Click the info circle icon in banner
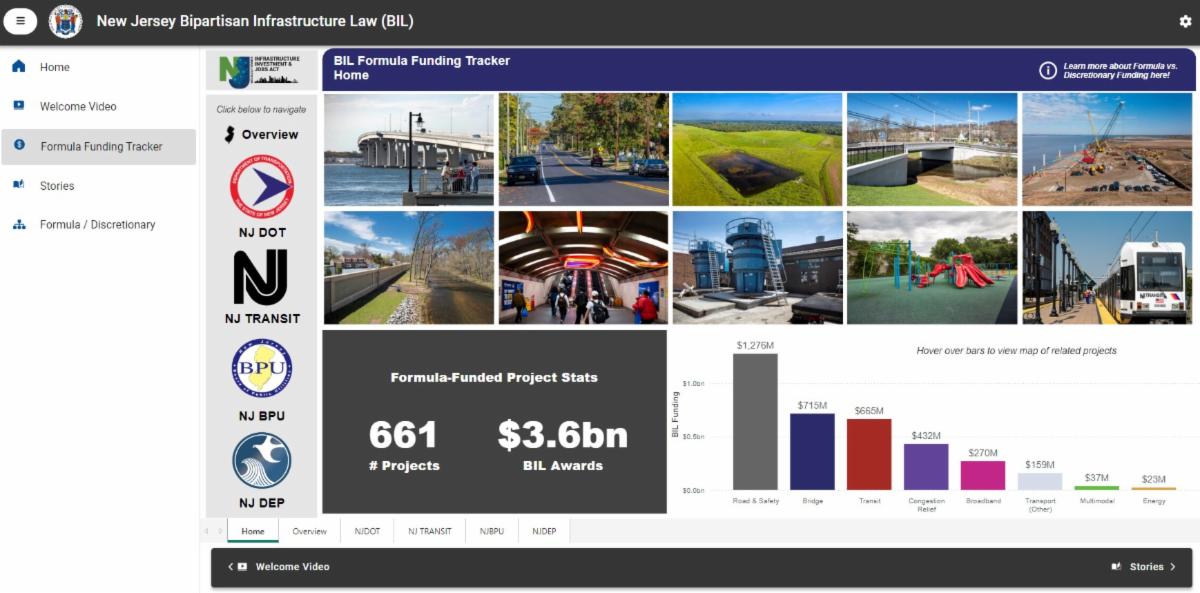 [x=1048, y=71]
